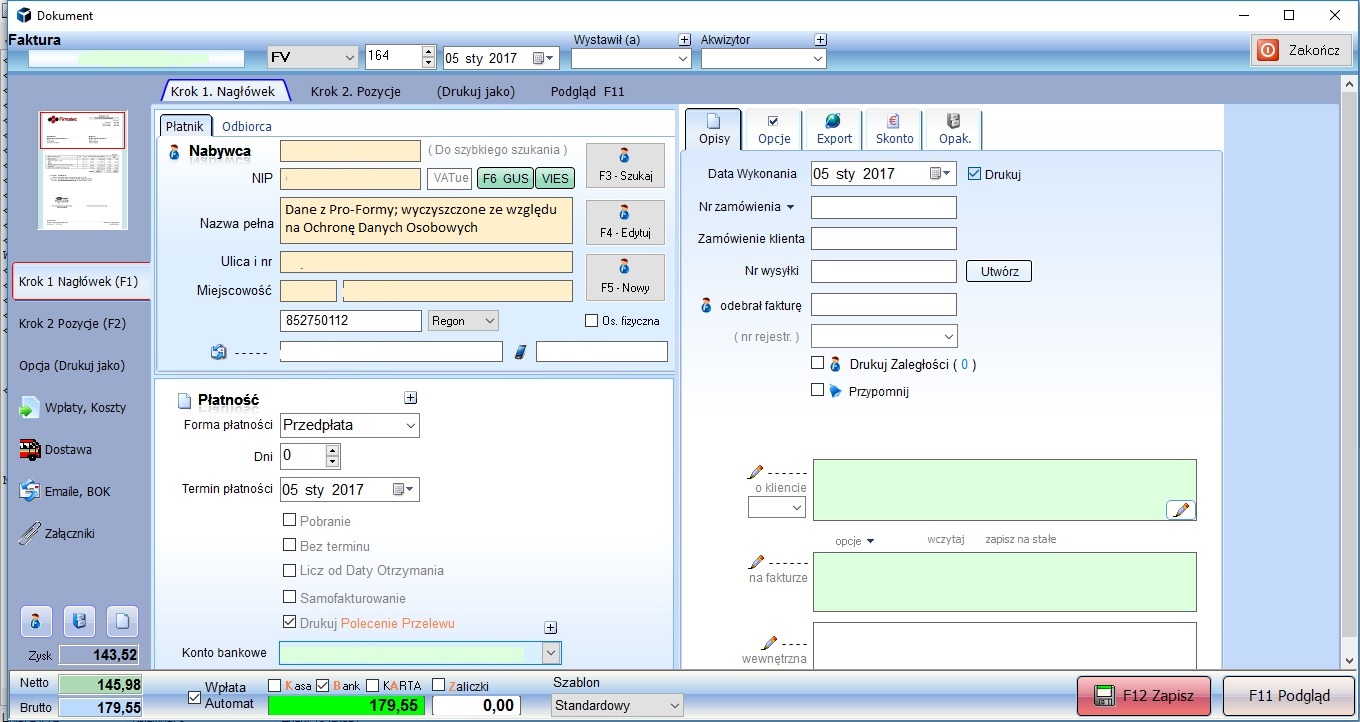Click the person icon next to 'odebrał fakturę'
This screenshot has height=722, width=1360.
pyautogui.click(x=706, y=305)
